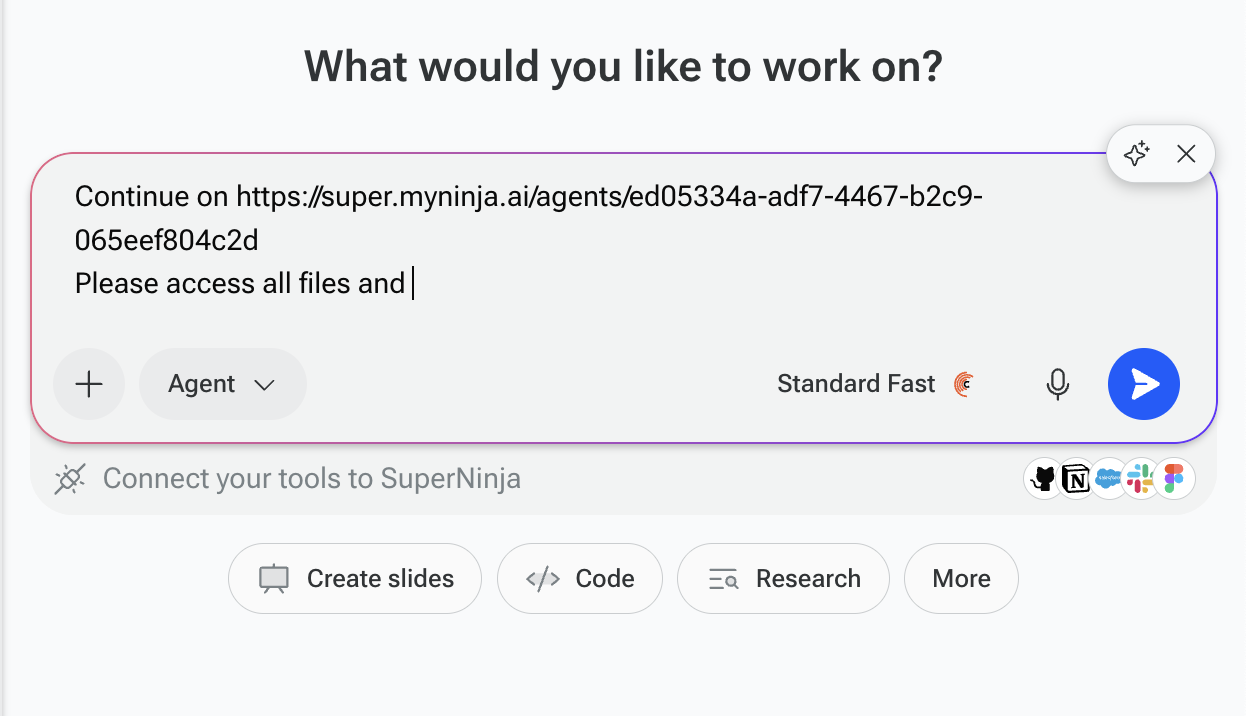Open Connect your tools to SuperNinja
This screenshot has width=1246, height=716.
[312, 479]
